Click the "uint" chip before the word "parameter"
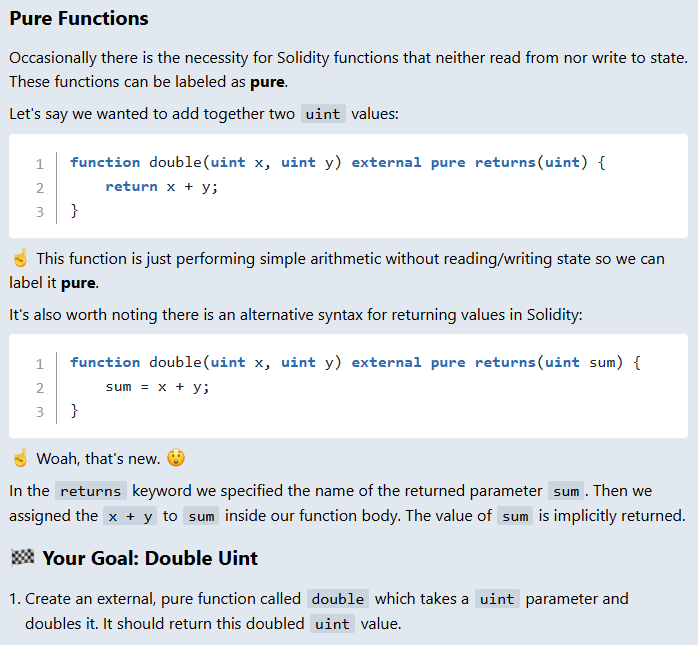Viewport: 698px width, 645px height. click(496, 599)
